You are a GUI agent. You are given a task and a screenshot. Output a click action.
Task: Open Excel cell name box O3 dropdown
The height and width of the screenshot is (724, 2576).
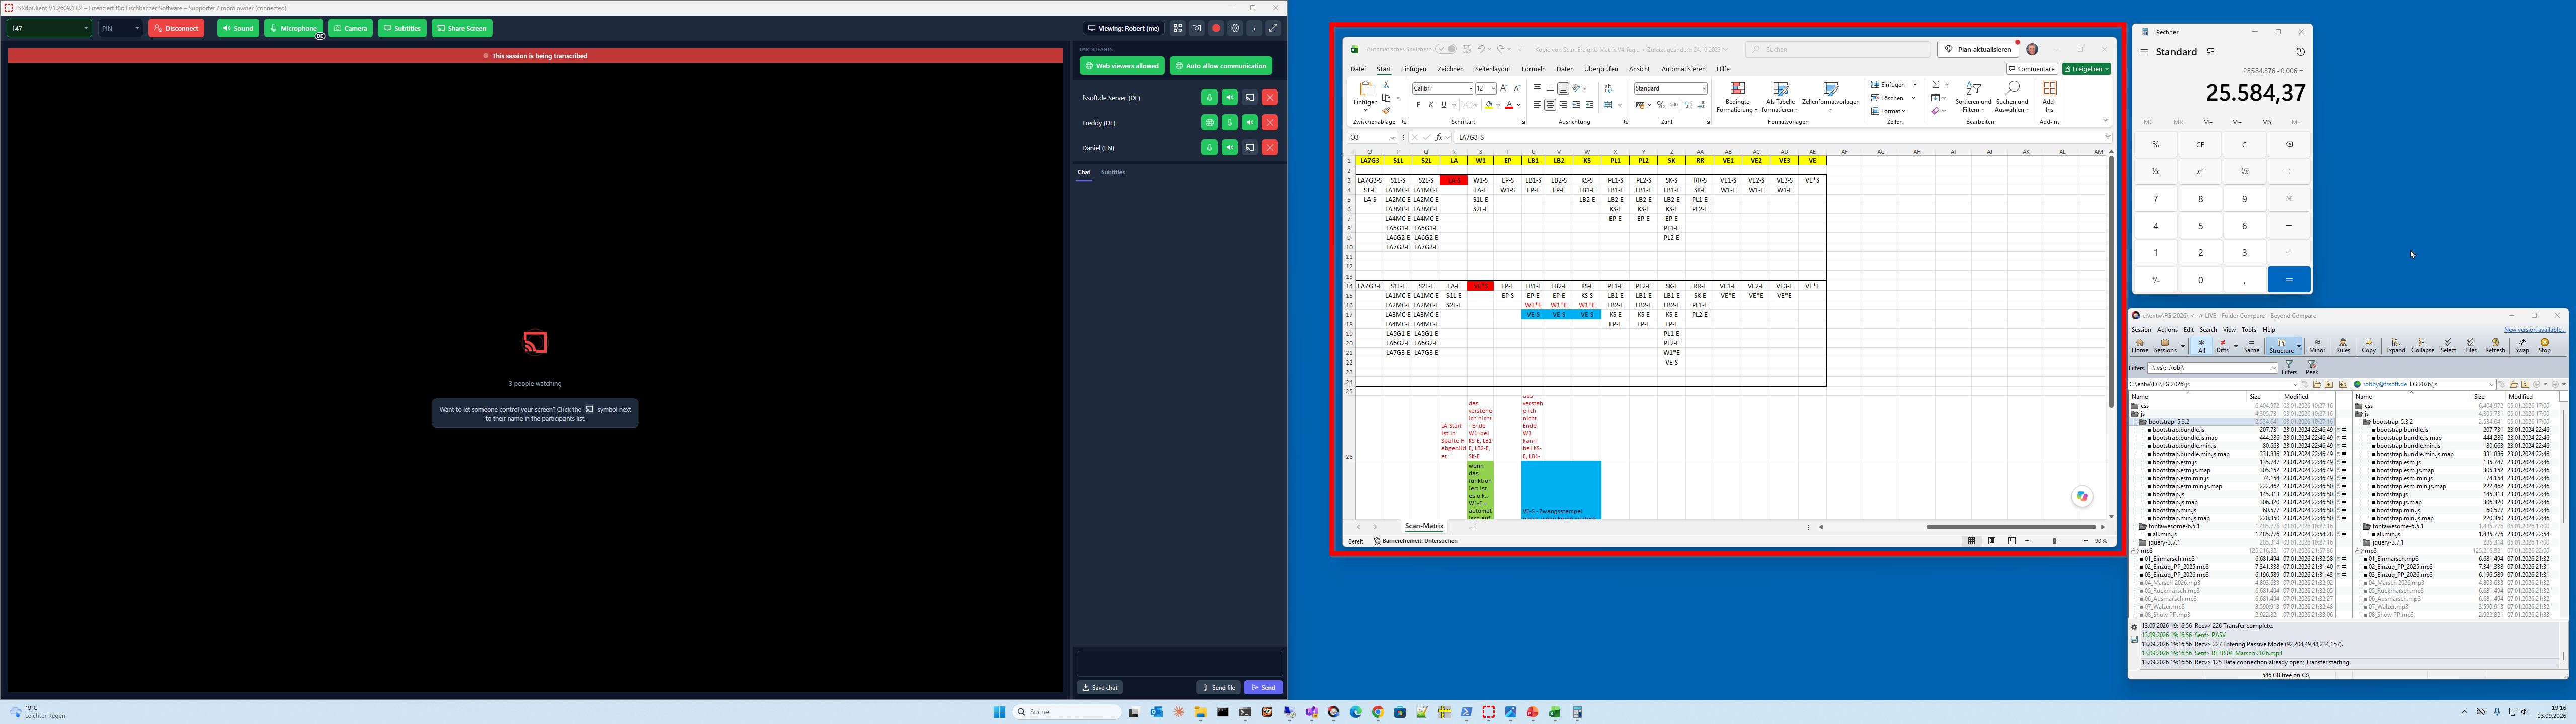click(x=1392, y=138)
